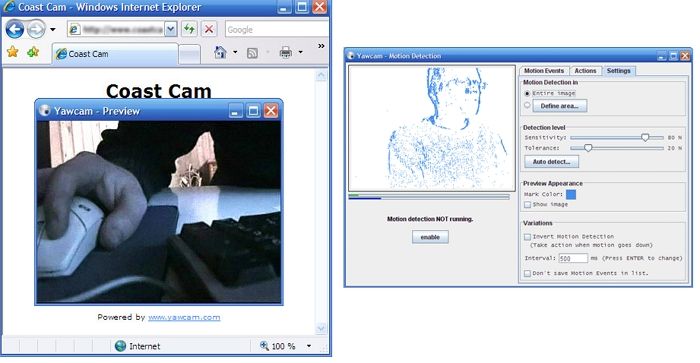Viewport: 700px width, 363px height.
Task: Click the red Stop loading icon
Action: pos(208,29)
